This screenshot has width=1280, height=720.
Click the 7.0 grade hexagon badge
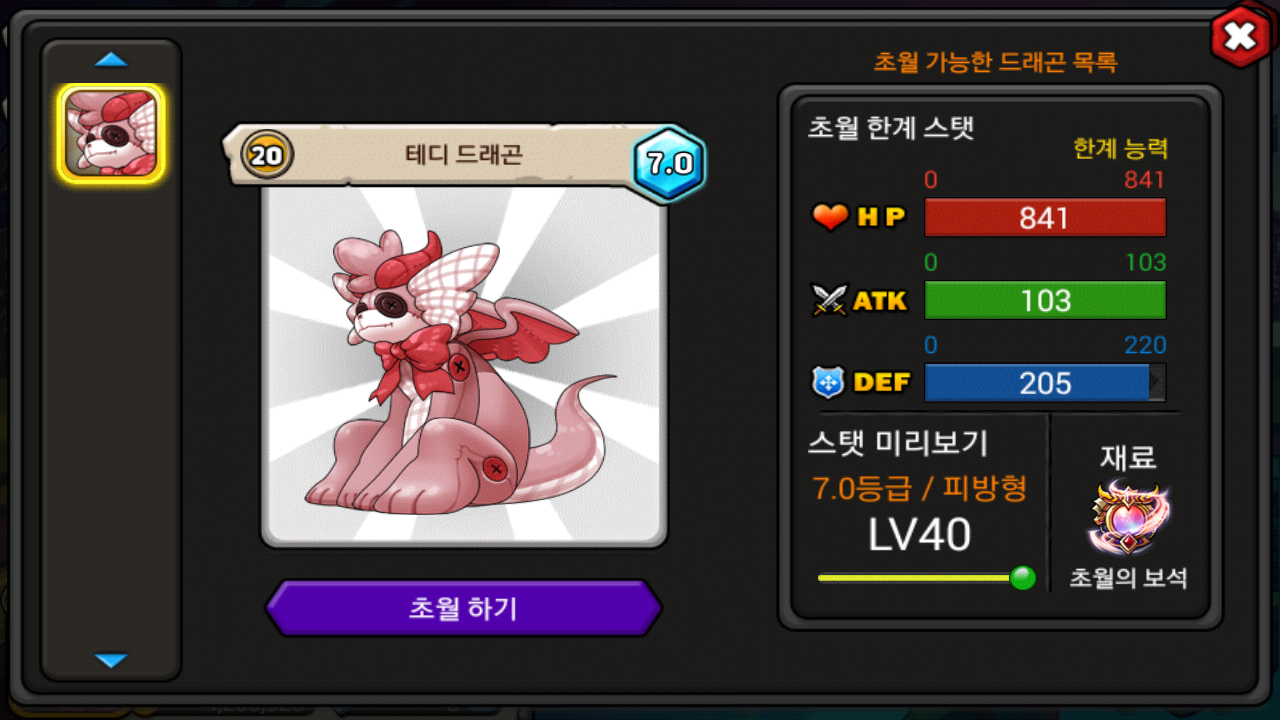(x=669, y=164)
